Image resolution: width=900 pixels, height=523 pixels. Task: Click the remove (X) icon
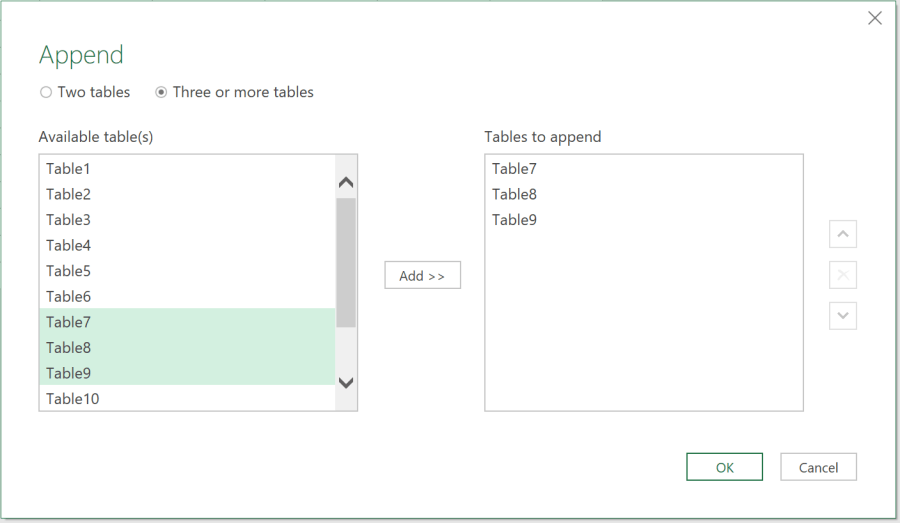click(x=843, y=275)
